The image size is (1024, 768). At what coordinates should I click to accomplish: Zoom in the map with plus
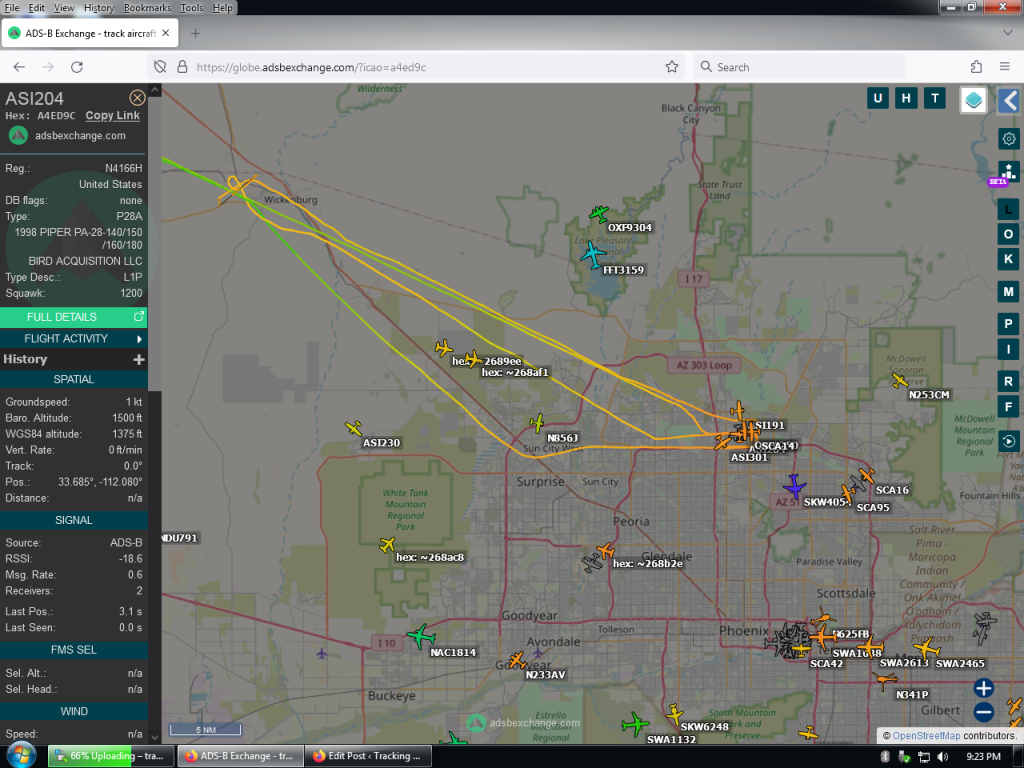coord(984,688)
